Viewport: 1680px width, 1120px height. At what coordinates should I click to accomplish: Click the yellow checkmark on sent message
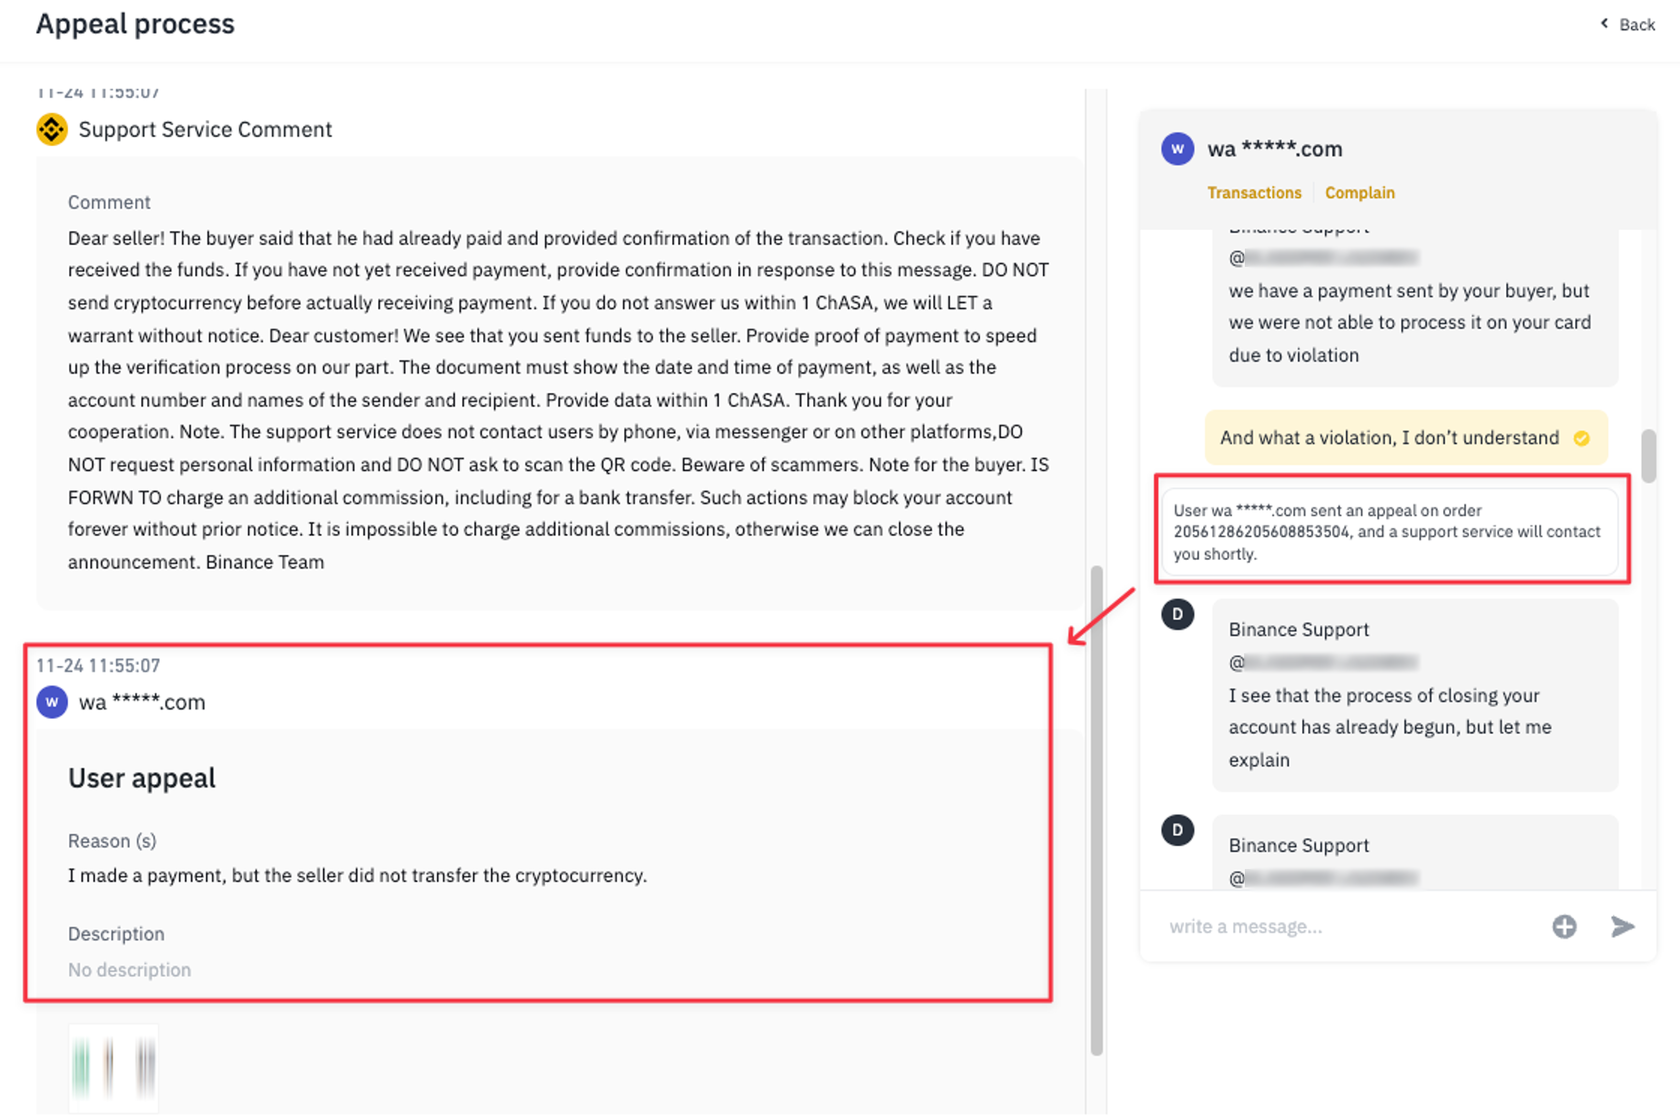coord(1581,438)
